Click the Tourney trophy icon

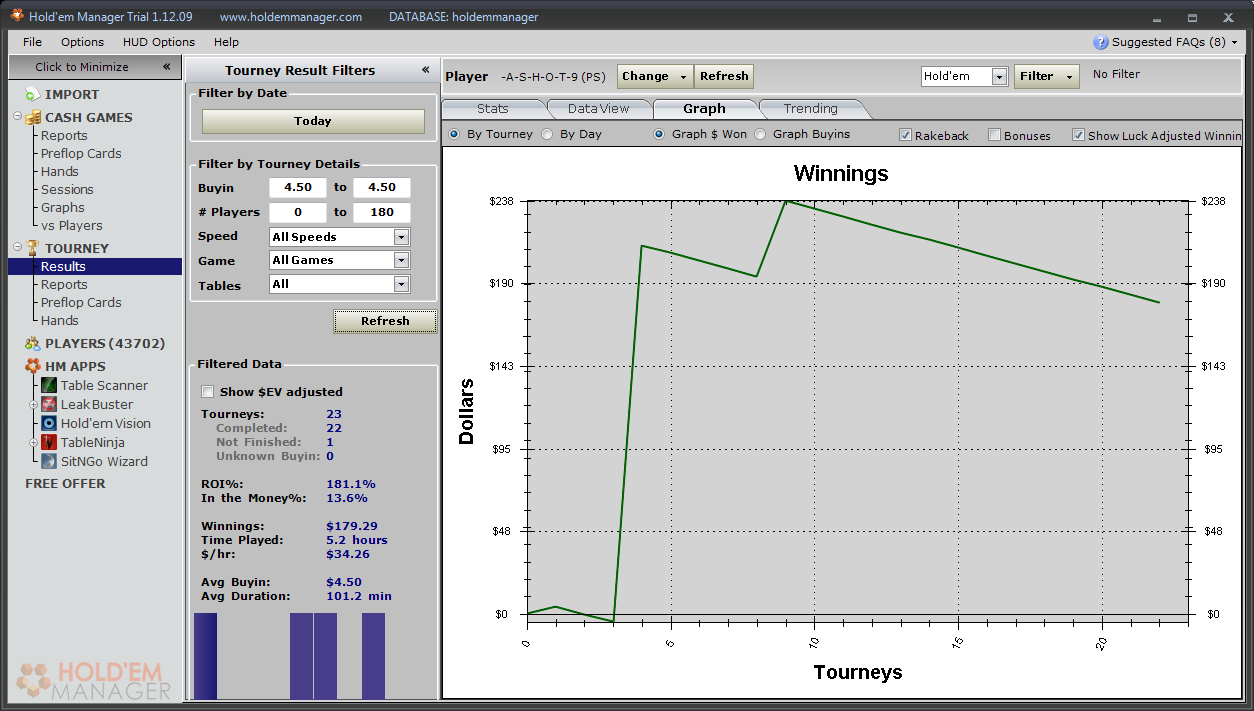(33, 248)
